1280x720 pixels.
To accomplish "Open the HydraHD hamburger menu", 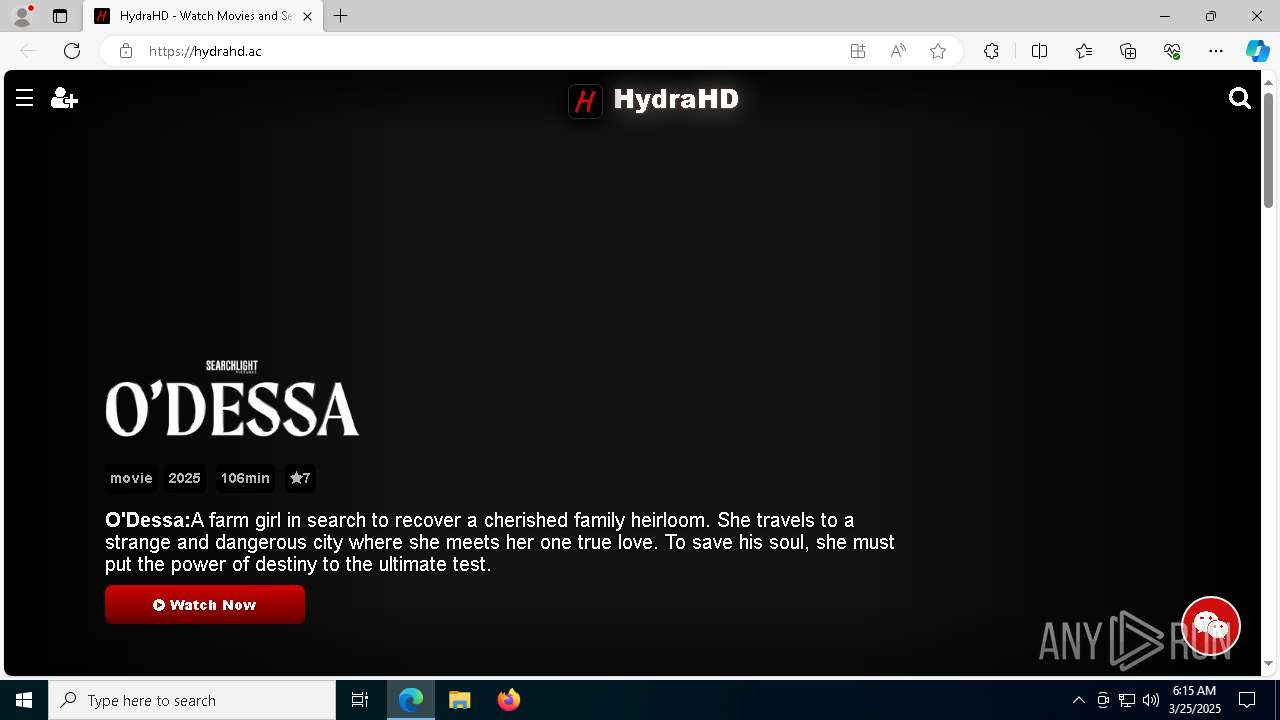I will click(25, 98).
